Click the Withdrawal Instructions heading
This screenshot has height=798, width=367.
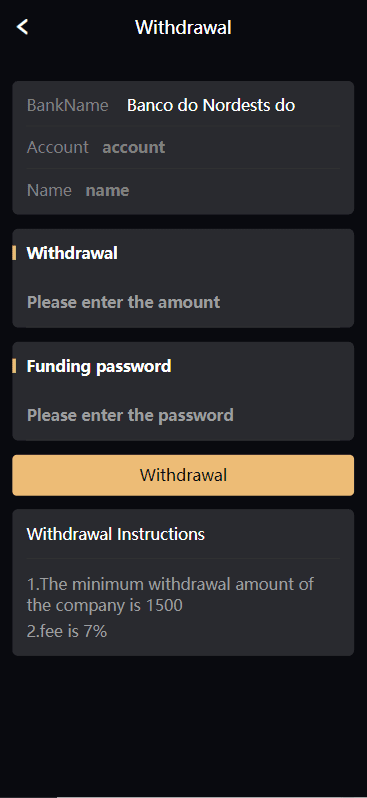click(116, 534)
